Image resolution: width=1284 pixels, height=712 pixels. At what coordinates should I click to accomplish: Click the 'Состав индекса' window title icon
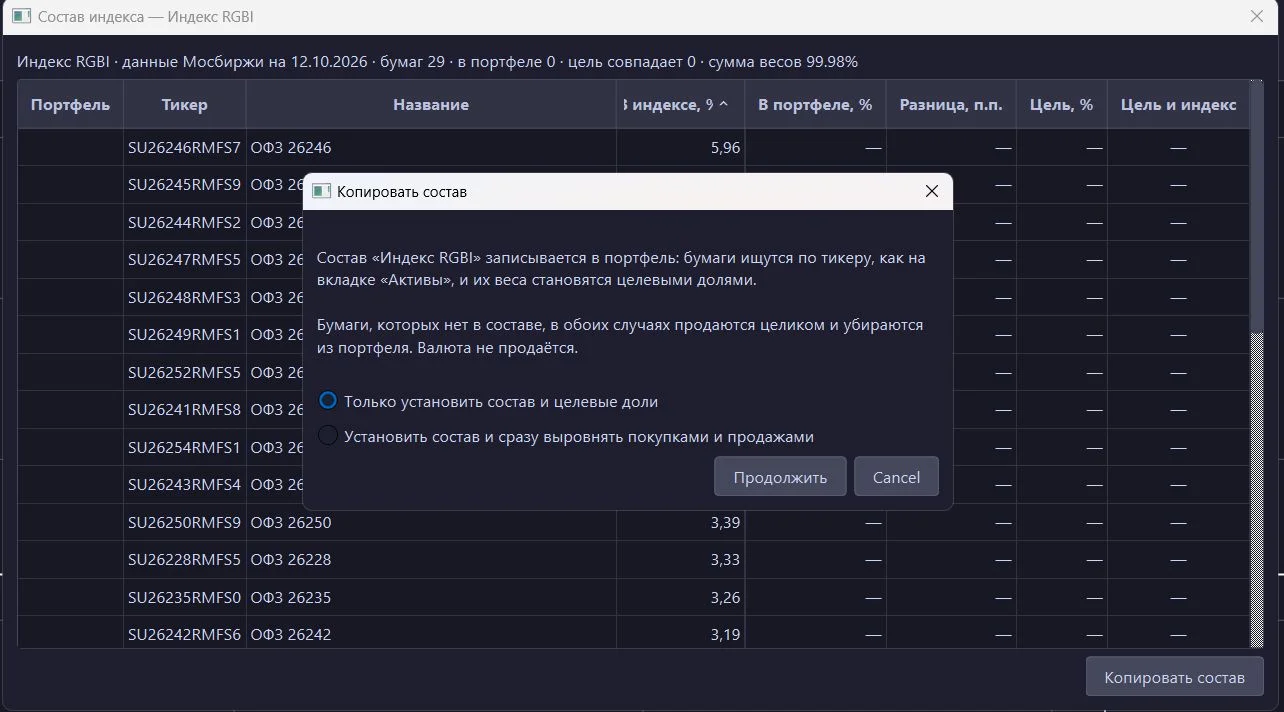tap(21, 17)
